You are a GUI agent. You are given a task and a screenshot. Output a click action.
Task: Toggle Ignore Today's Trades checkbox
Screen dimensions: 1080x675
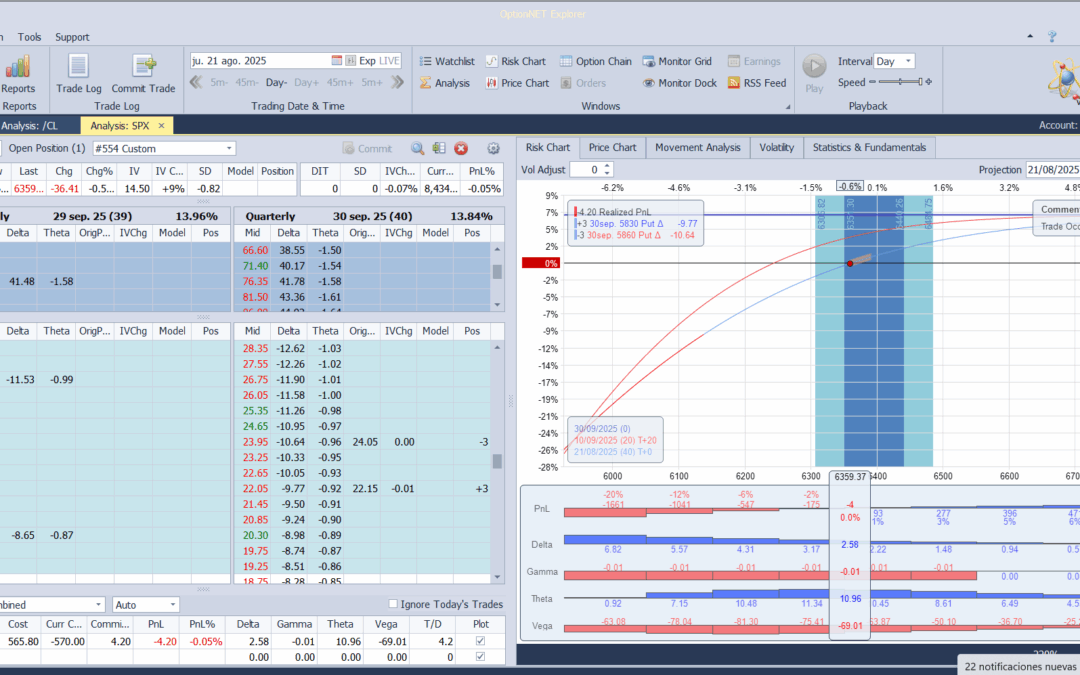[393, 604]
